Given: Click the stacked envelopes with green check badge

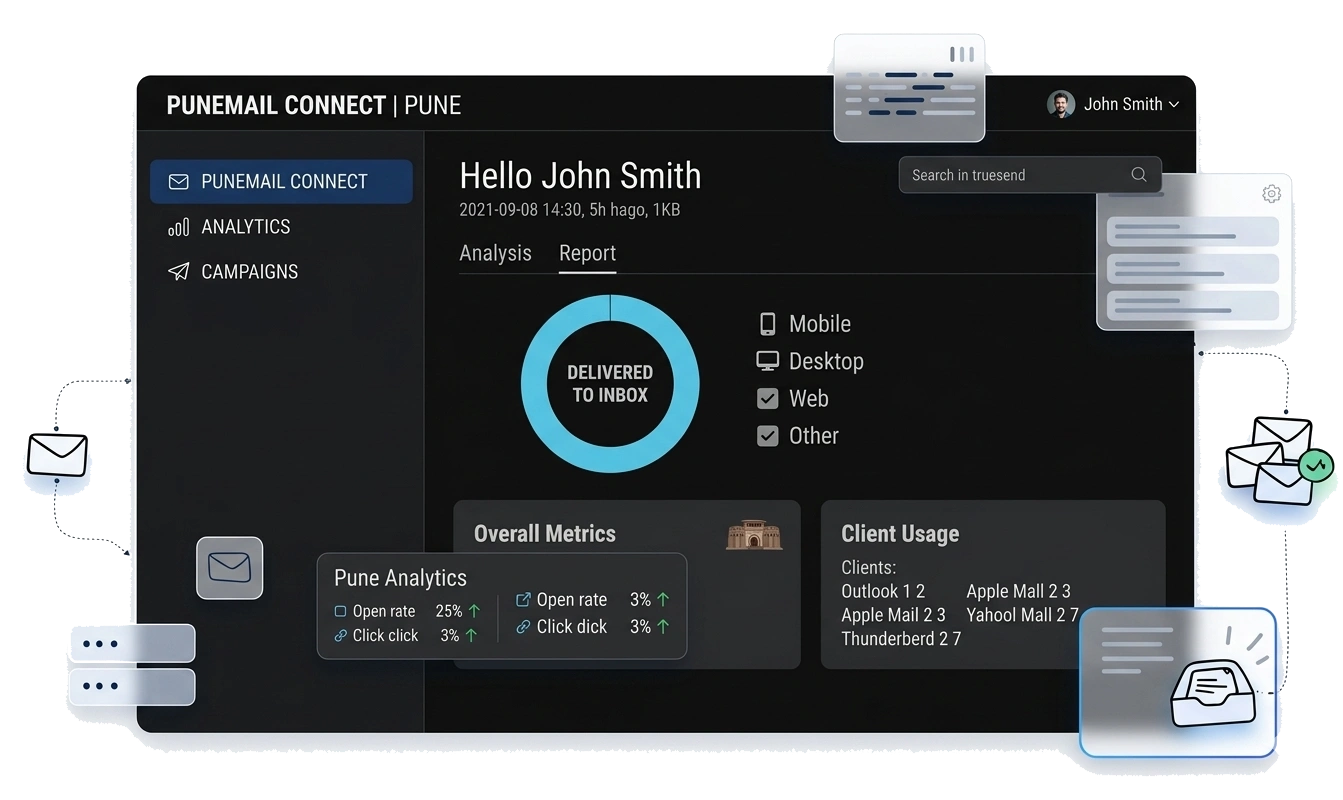Looking at the screenshot, I should tap(1278, 461).
